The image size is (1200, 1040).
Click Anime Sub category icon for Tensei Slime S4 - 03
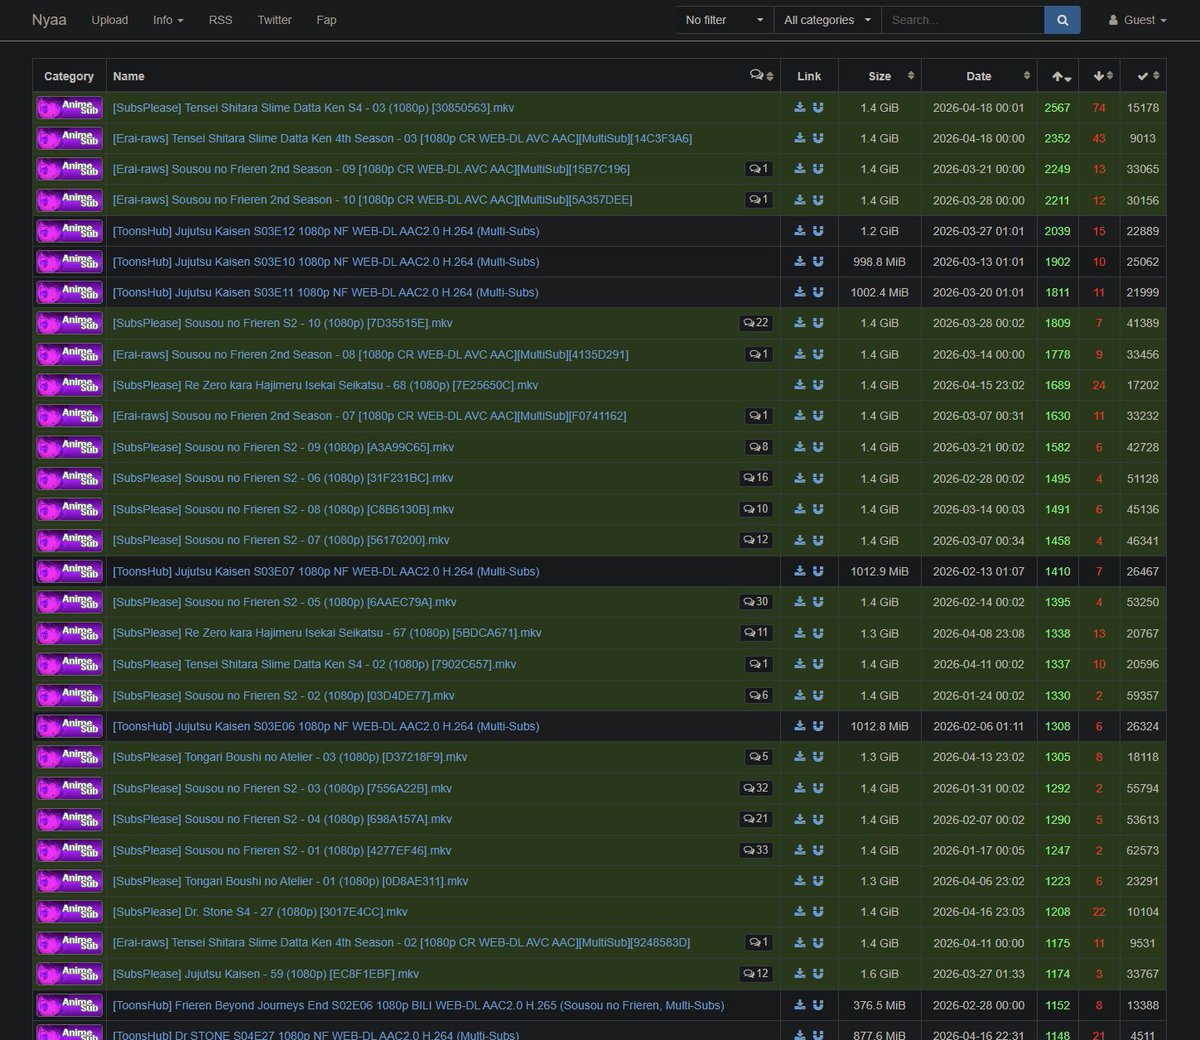(70, 108)
